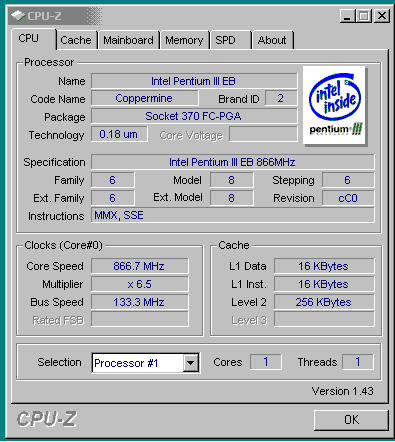Click the CPU-Z chip icon in title bar

click(x=18, y=16)
